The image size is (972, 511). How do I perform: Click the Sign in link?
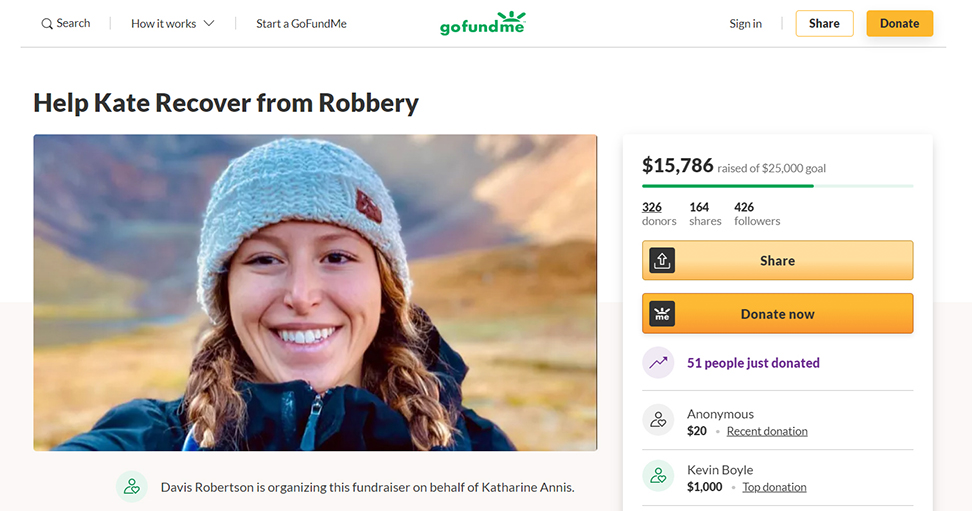click(x=745, y=24)
